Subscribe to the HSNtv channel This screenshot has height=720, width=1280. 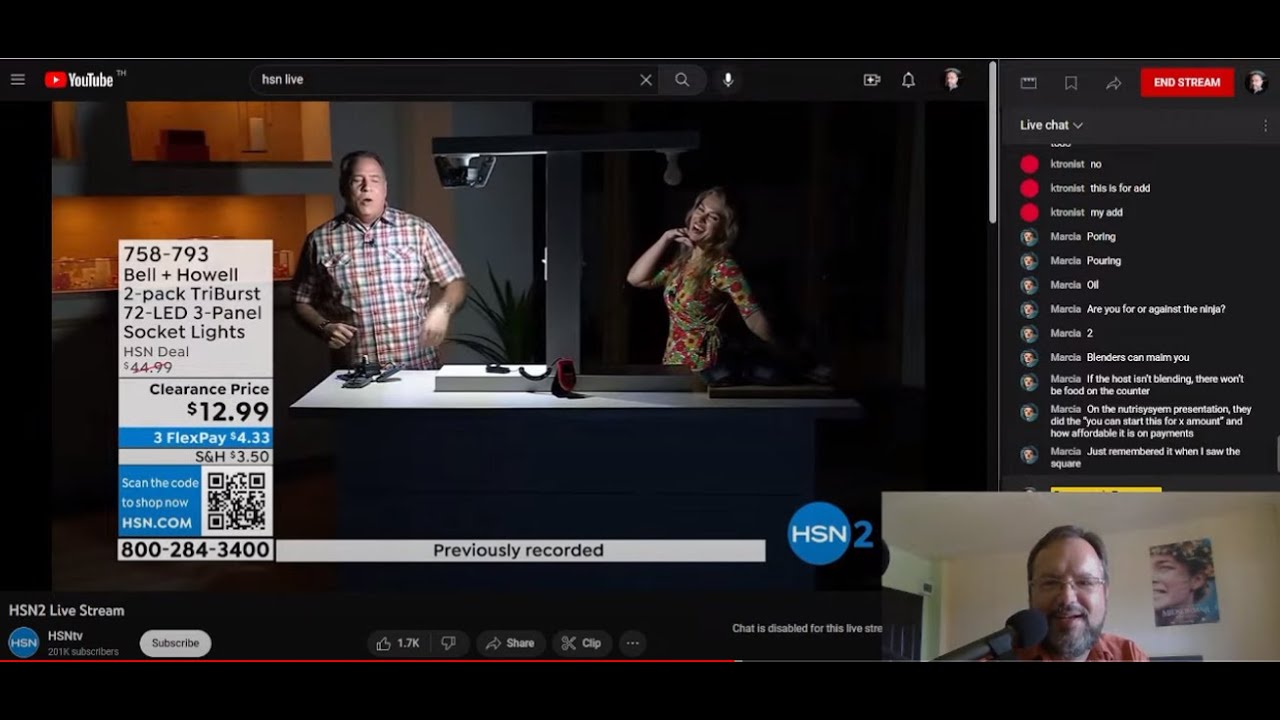click(175, 643)
